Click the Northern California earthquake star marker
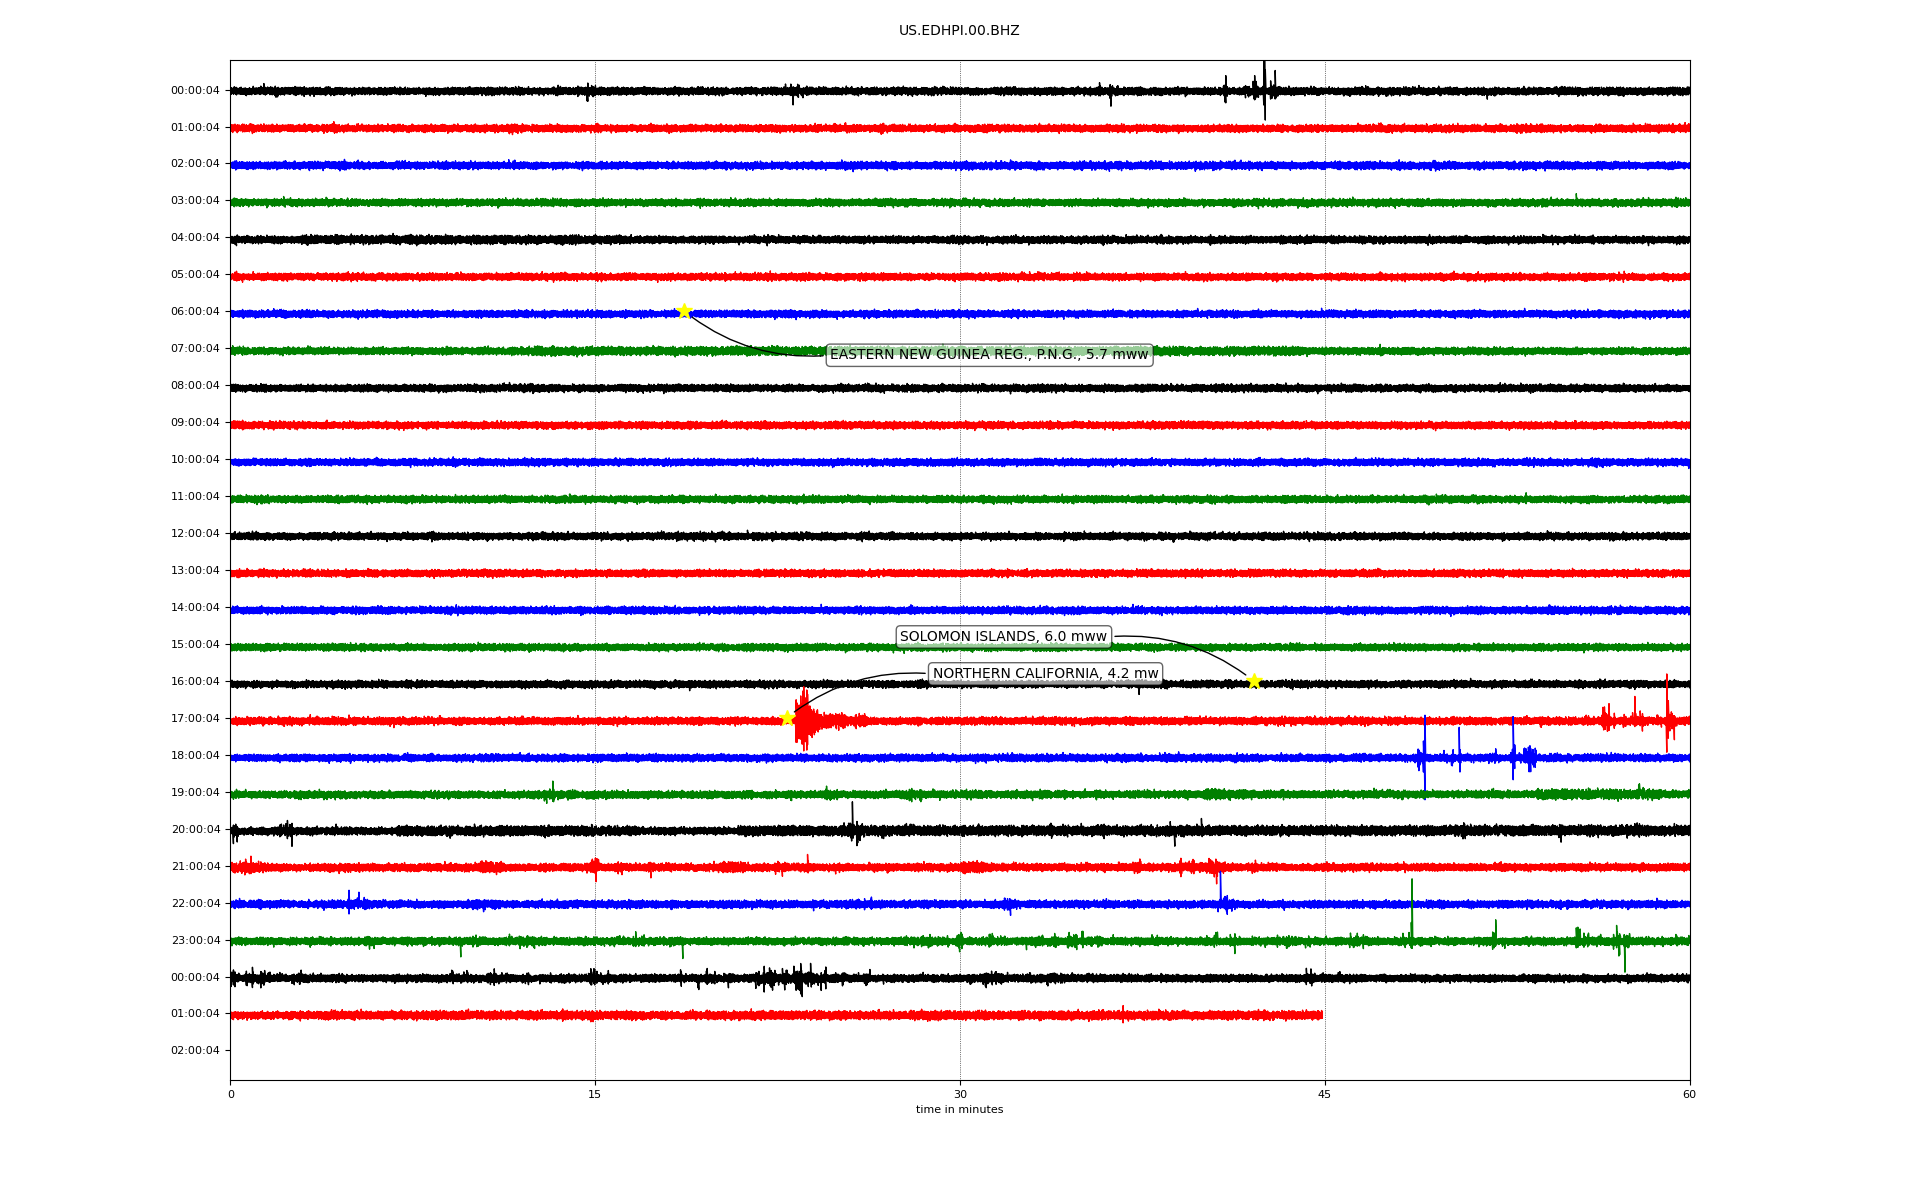Image resolution: width=1920 pixels, height=1200 pixels. (787, 718)
